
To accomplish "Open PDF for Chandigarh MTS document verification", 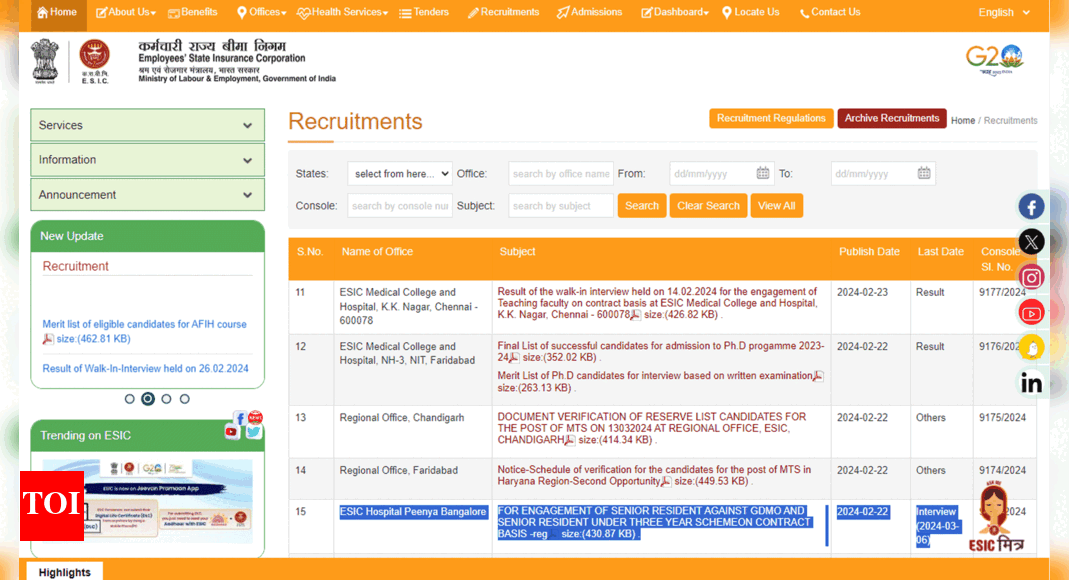I will [x=570, y=440].
